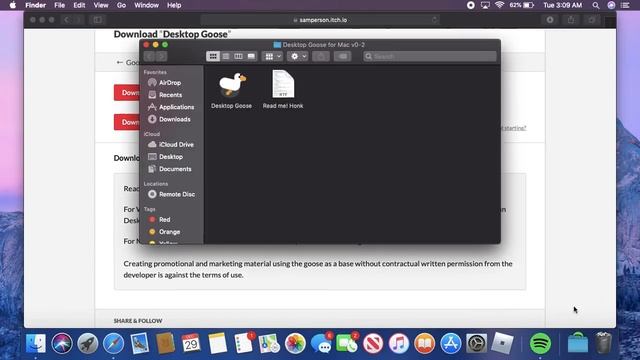
Task: Click the Finder edit tags button
Action: pyautogui.click(x=342, y=56)
